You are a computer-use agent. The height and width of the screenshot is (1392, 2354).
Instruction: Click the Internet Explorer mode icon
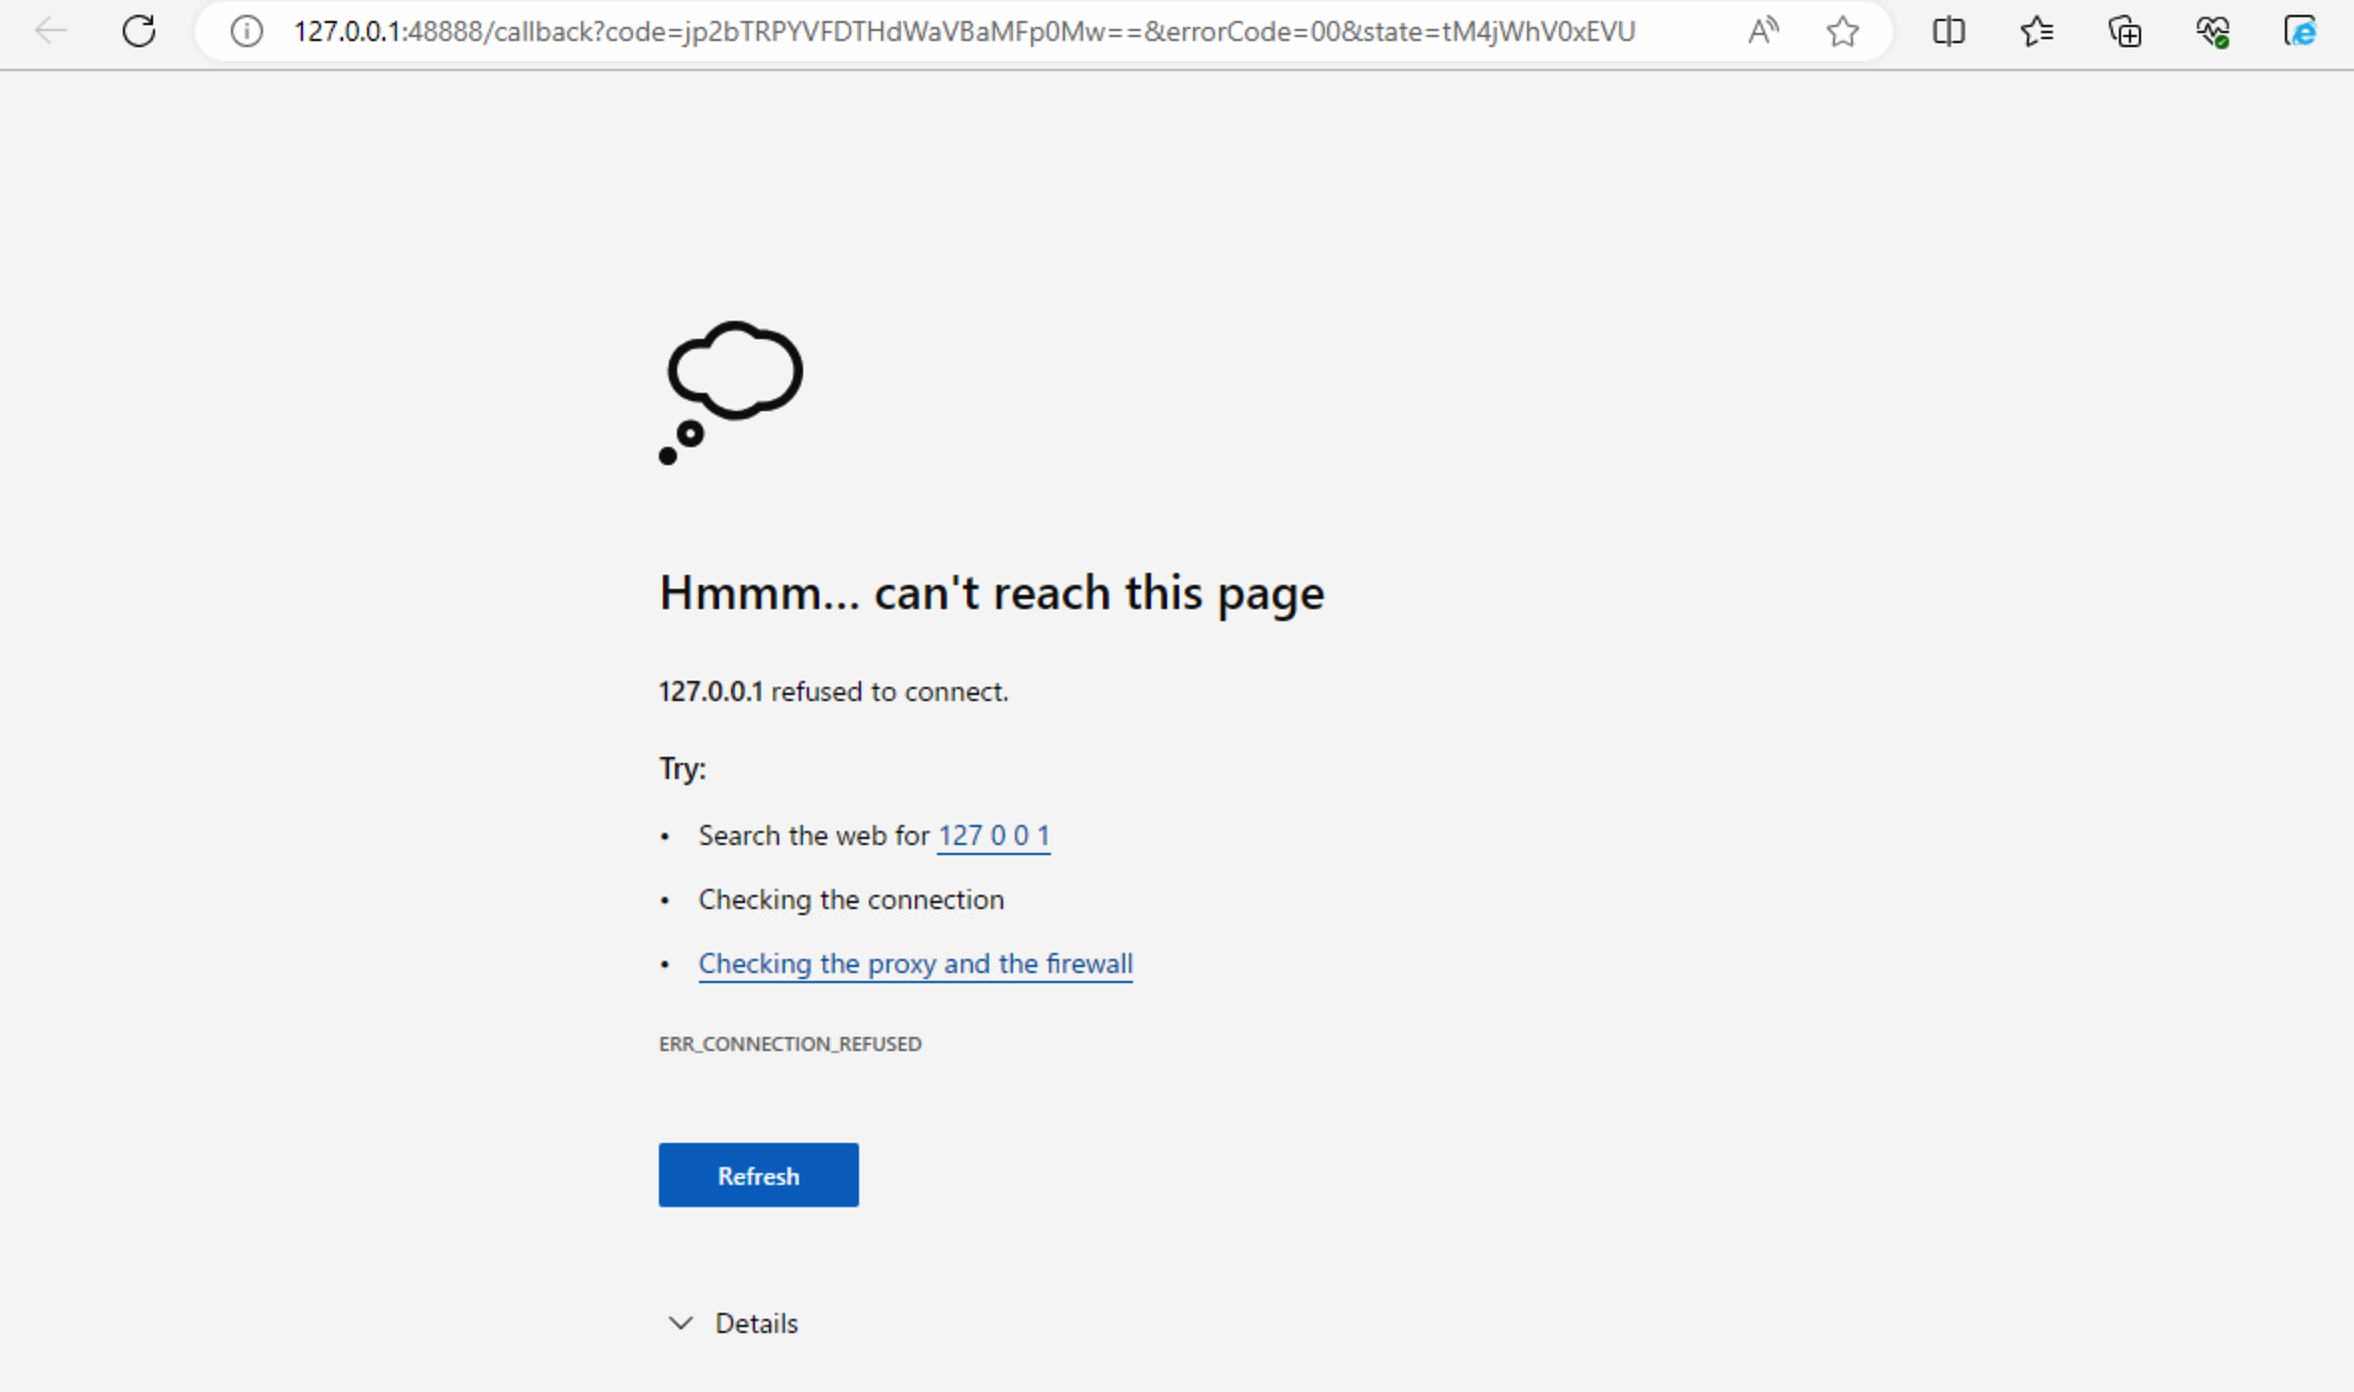point(2300,32)
